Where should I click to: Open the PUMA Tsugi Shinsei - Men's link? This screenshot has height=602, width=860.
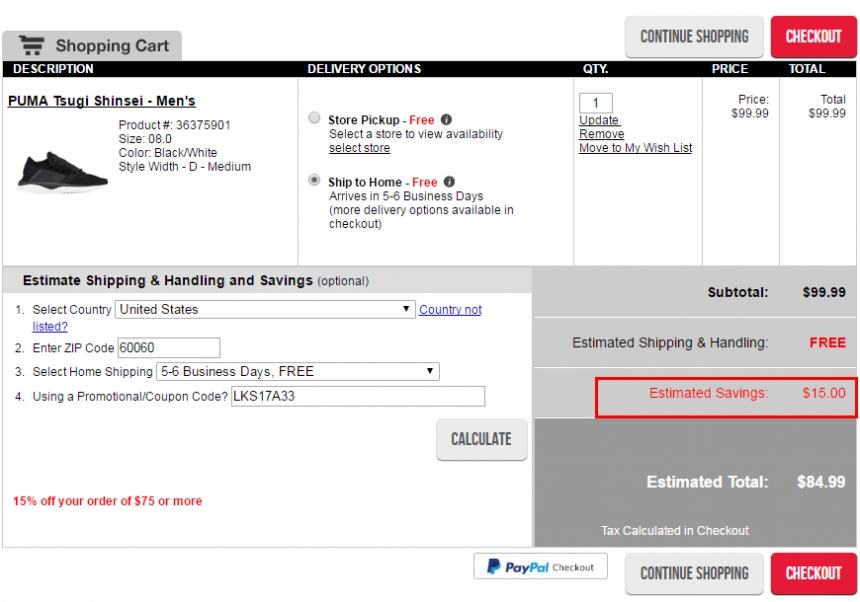tap(101, 101)
